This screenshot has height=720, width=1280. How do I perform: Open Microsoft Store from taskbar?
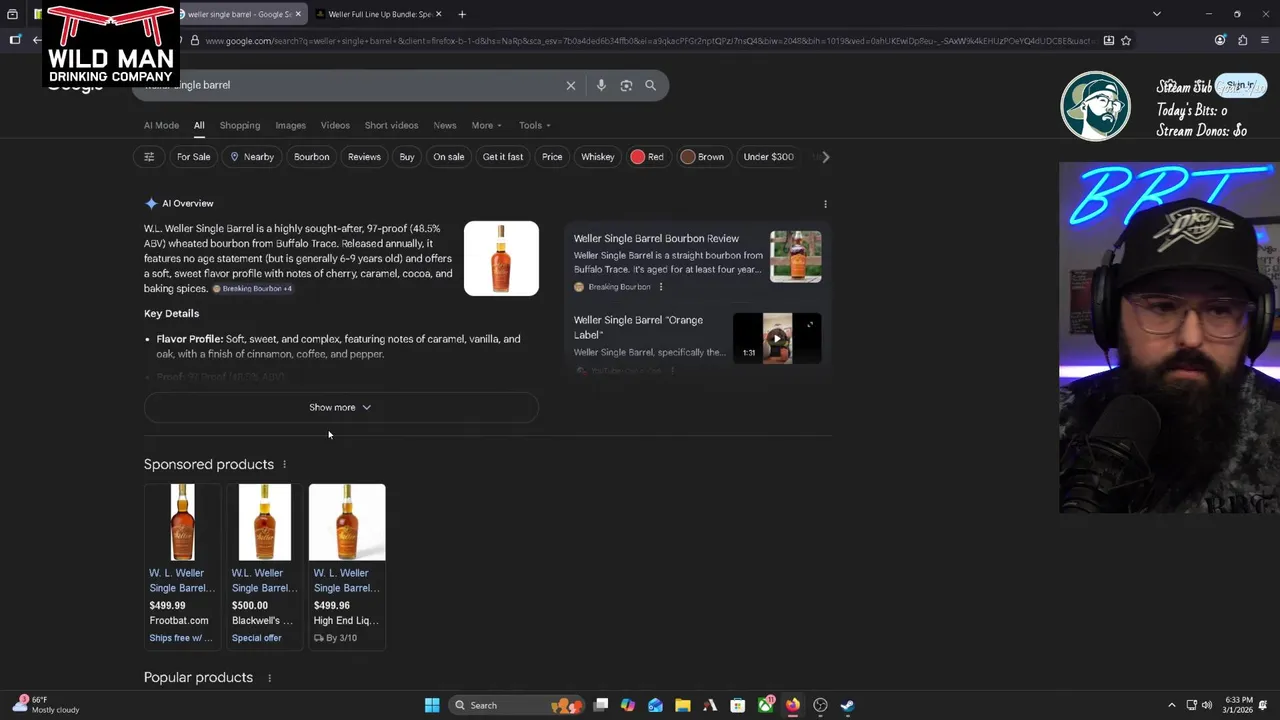click(737, 705)
